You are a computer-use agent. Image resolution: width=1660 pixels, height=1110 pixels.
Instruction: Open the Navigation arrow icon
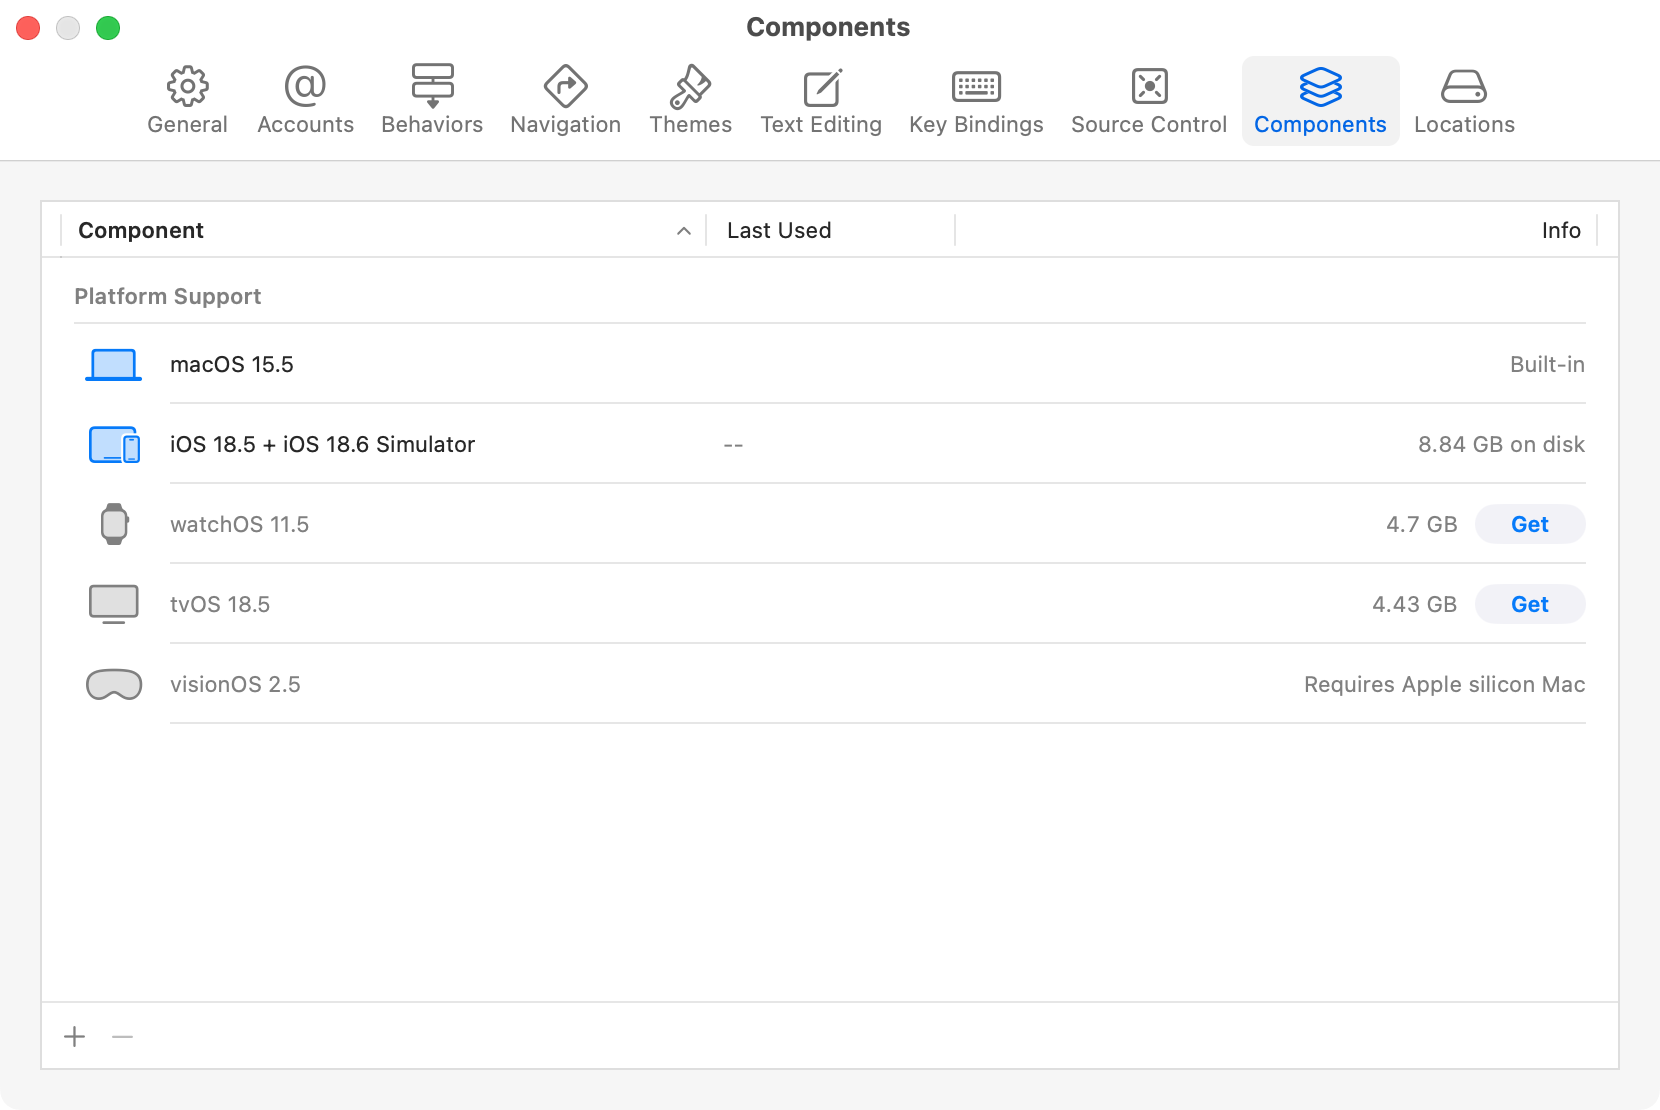coord(565,86)
